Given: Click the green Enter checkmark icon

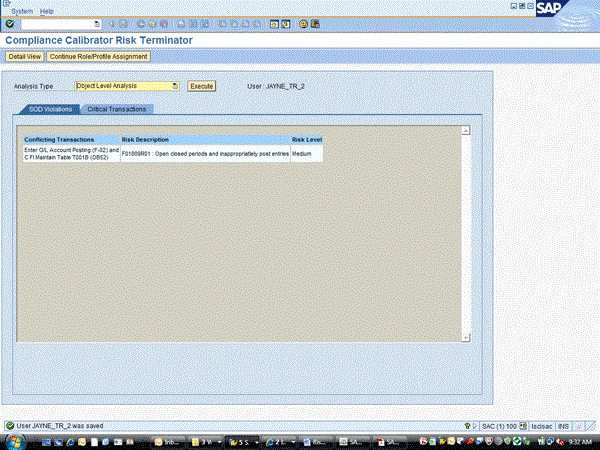Looking at the screenshot, I should [x=9, y=22].
